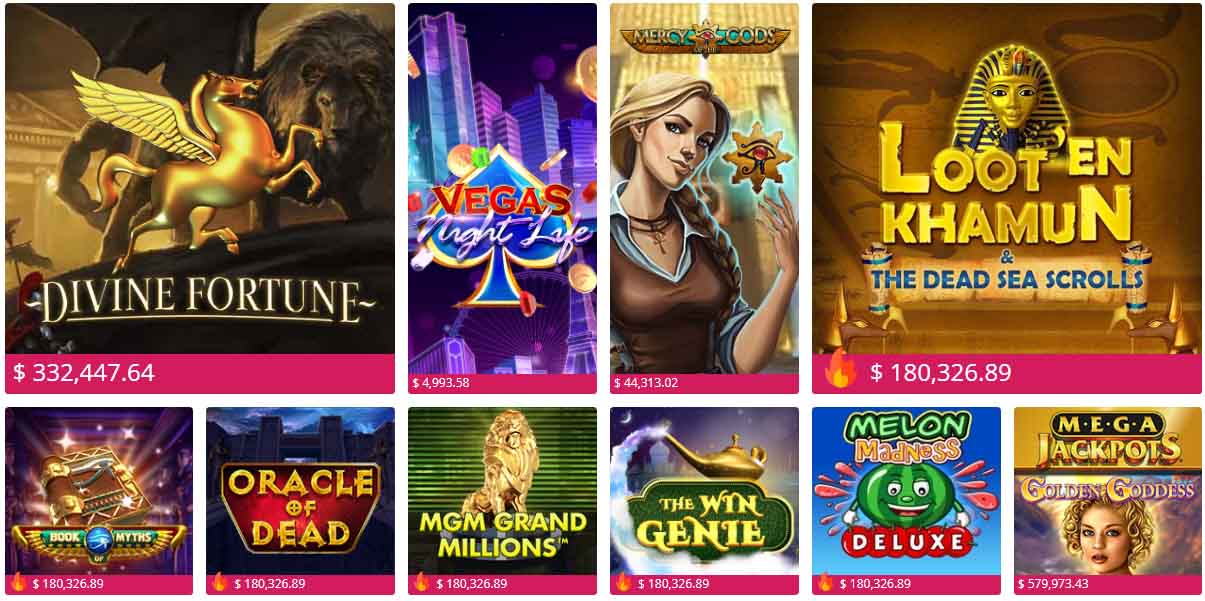Open the Book of Myths game

click(99, 491)
